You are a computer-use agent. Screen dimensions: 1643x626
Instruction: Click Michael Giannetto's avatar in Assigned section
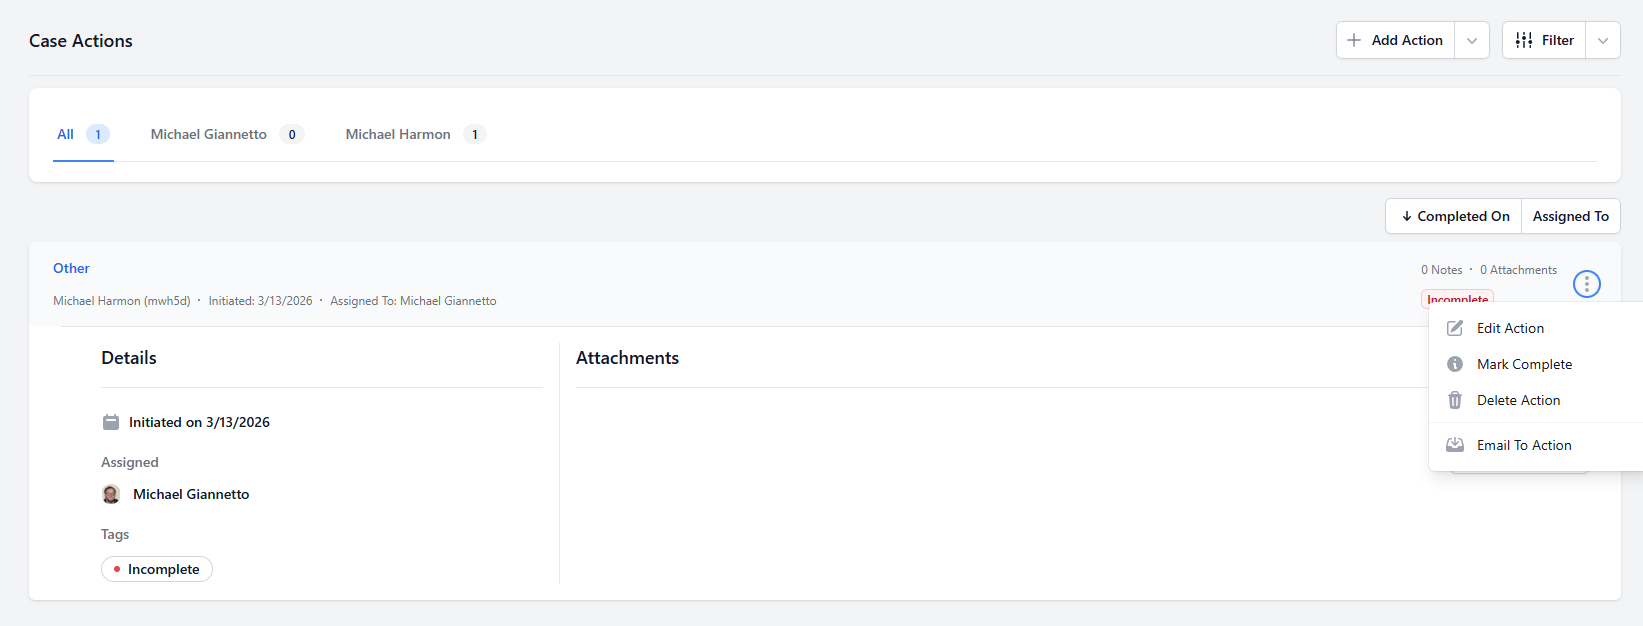(111, 494)
